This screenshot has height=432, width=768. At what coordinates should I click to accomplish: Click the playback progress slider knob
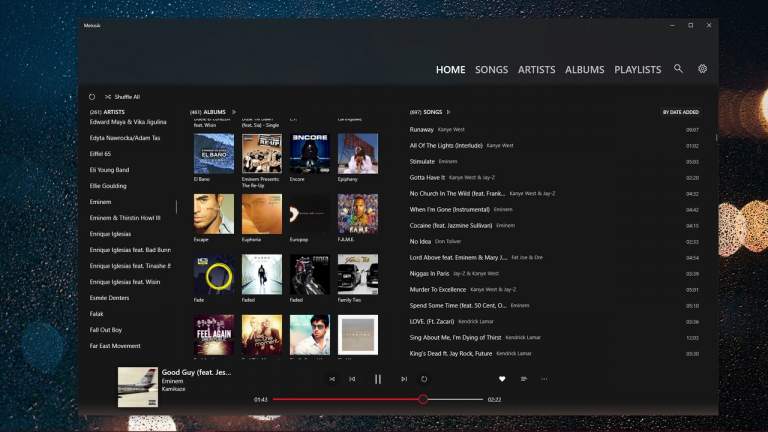coord(423,399)
